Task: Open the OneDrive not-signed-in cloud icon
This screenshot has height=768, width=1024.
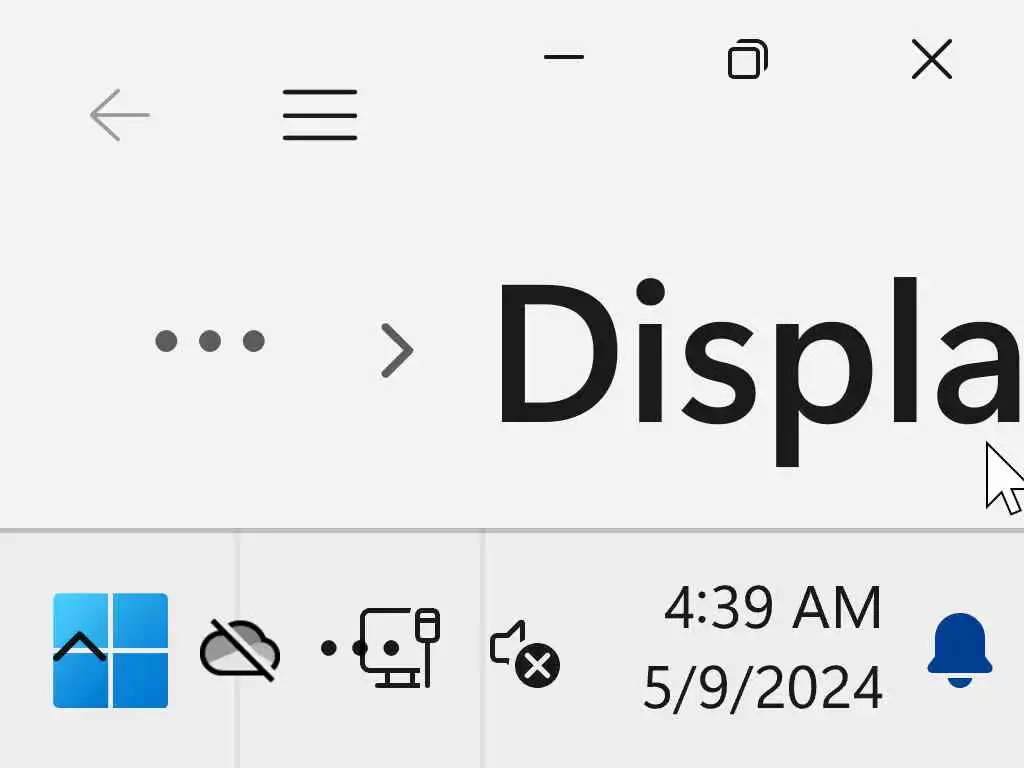Action: coord(240,650)
